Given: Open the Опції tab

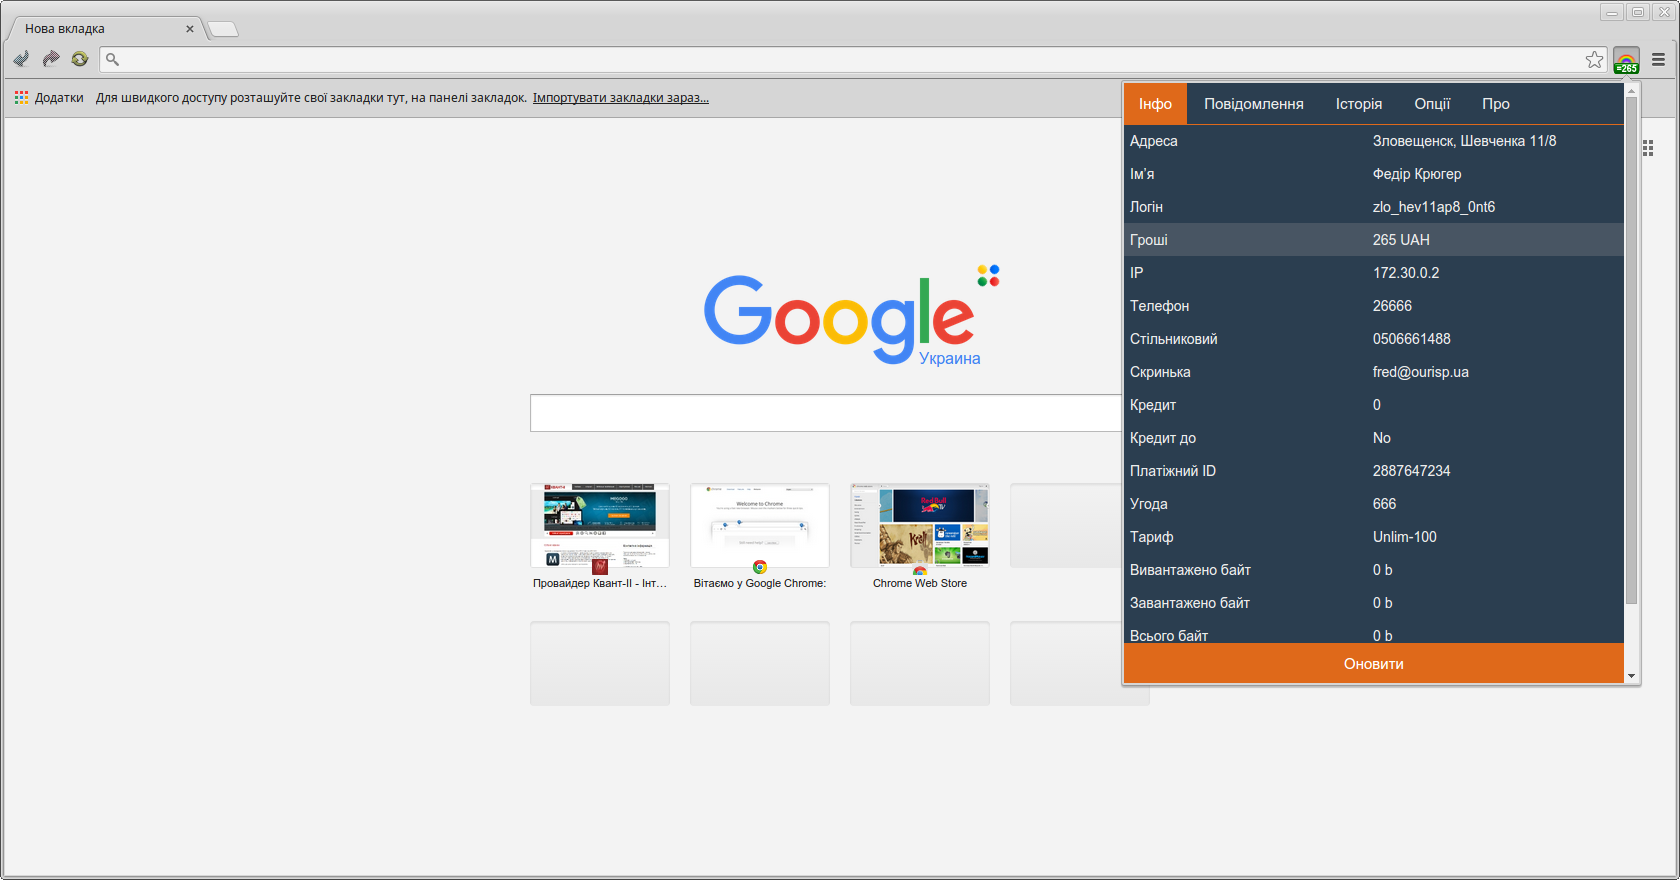Looking at the screenshot, I should [1432, 104].
